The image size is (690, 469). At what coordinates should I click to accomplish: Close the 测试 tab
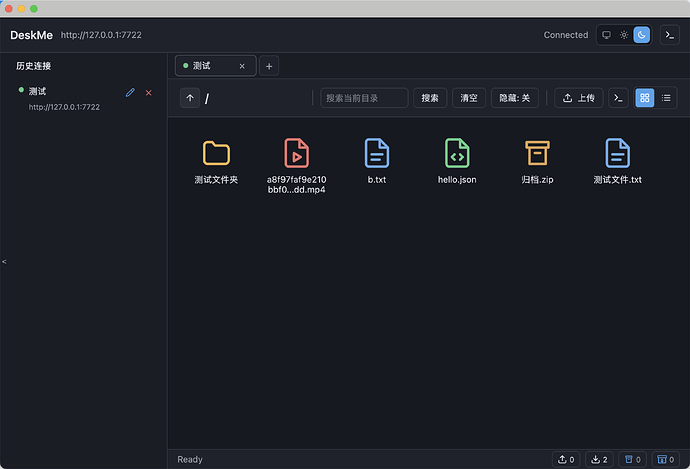[242, 66]
